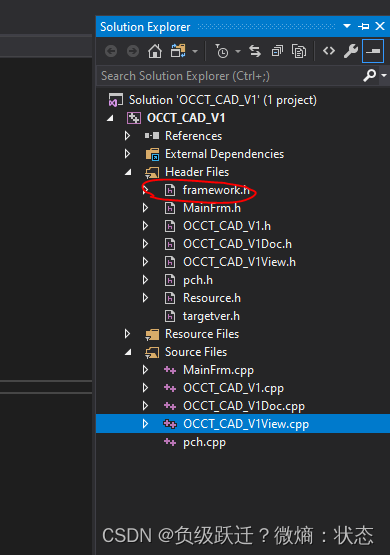Expand the MainFrm.h node
The image size is (390, 555).
pyautogui.click(x=145, y=208)
